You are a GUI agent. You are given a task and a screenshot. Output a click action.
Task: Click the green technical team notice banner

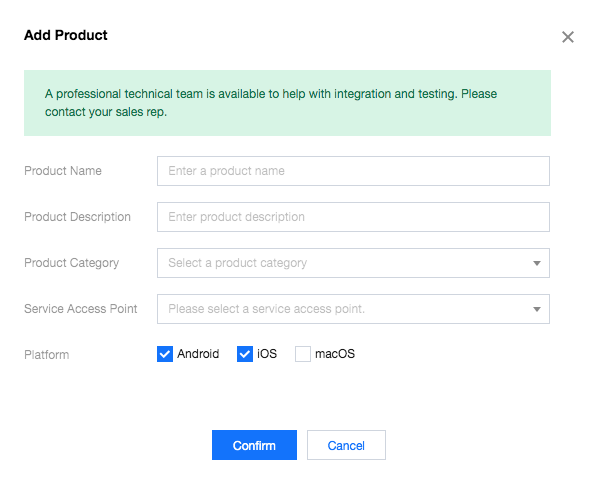tap(287, 103)
